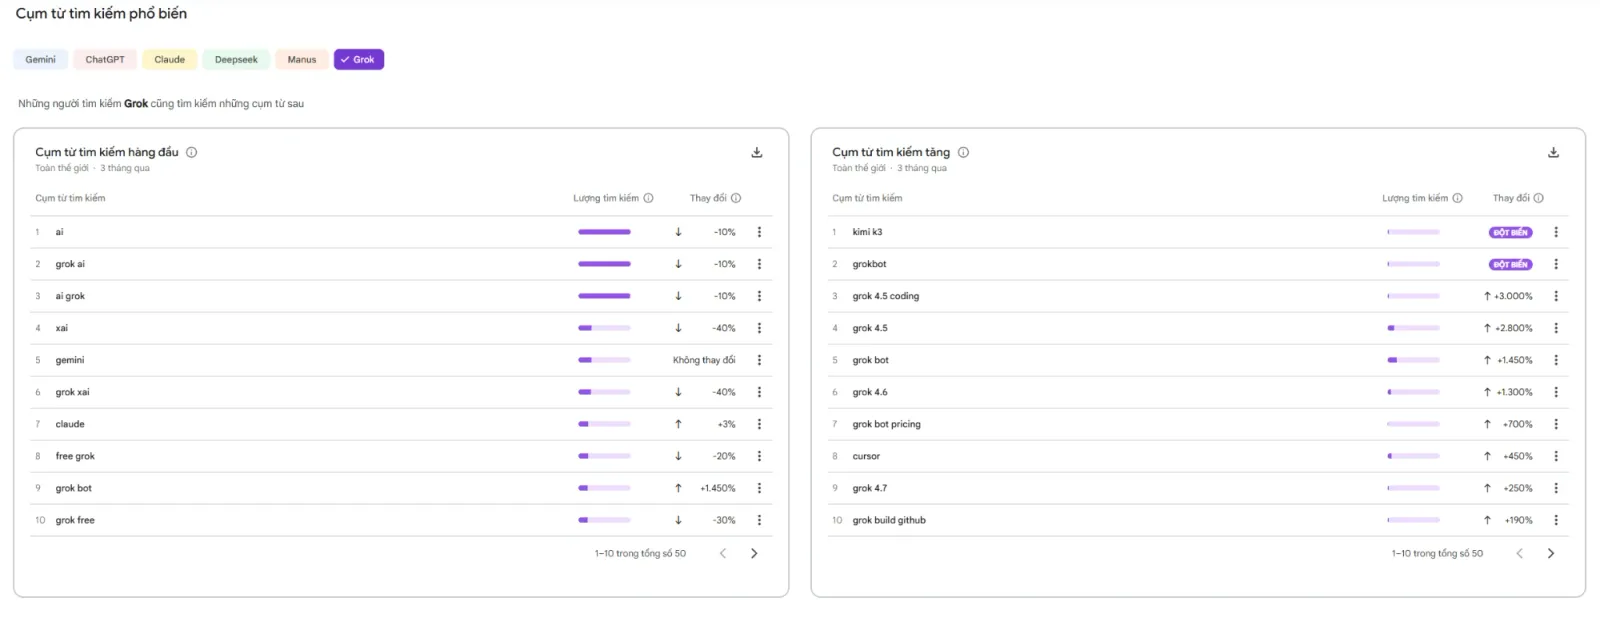Image resolution: width=1600 pixels, height=618 pixels.
Task: Open more options for the 'grok 4.5' row
Action: coord(1556,328)
